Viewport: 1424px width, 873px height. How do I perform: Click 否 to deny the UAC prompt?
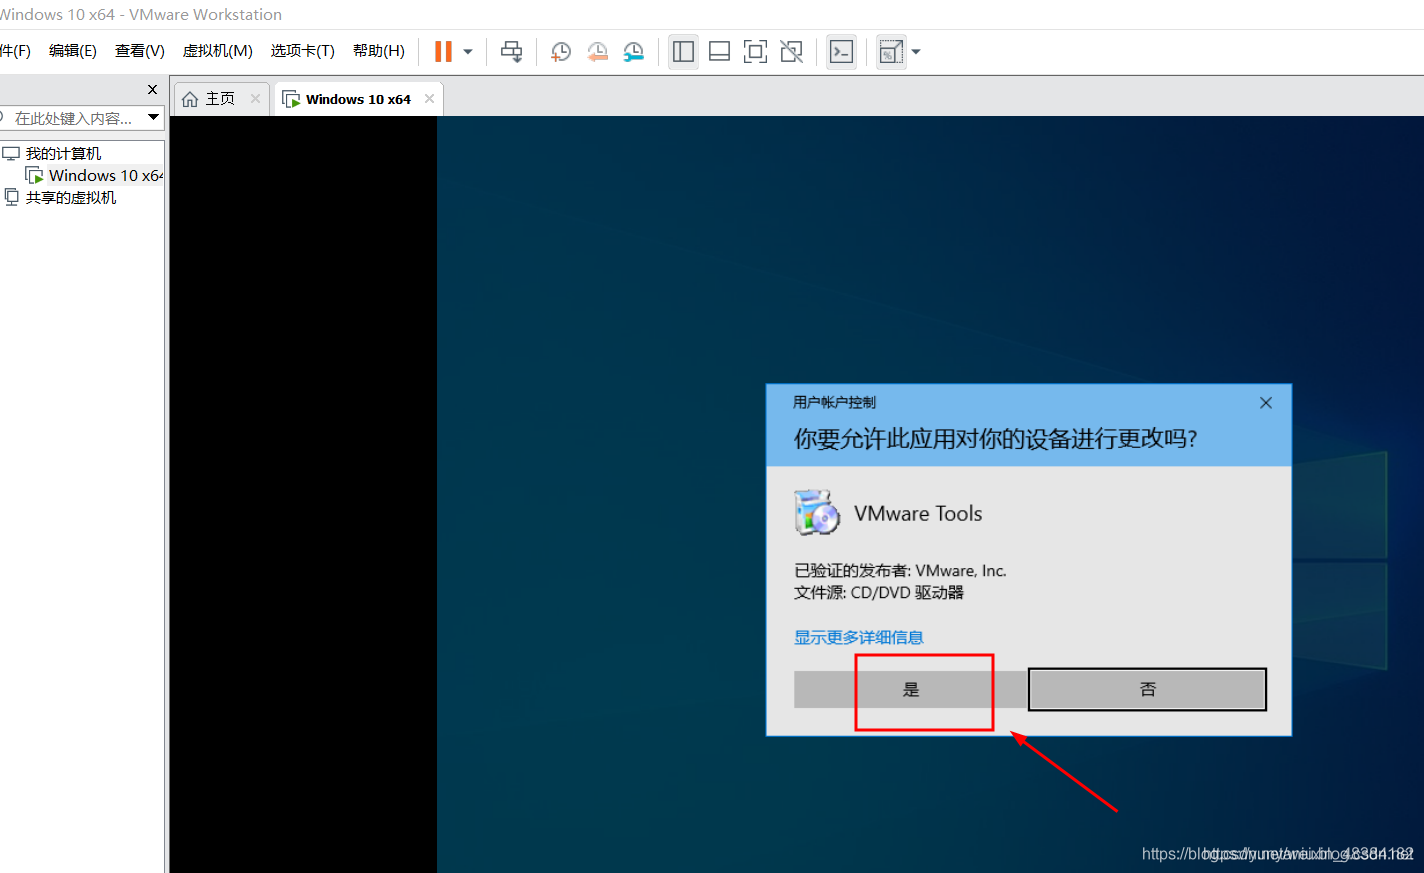click(x=1148, y=689)
